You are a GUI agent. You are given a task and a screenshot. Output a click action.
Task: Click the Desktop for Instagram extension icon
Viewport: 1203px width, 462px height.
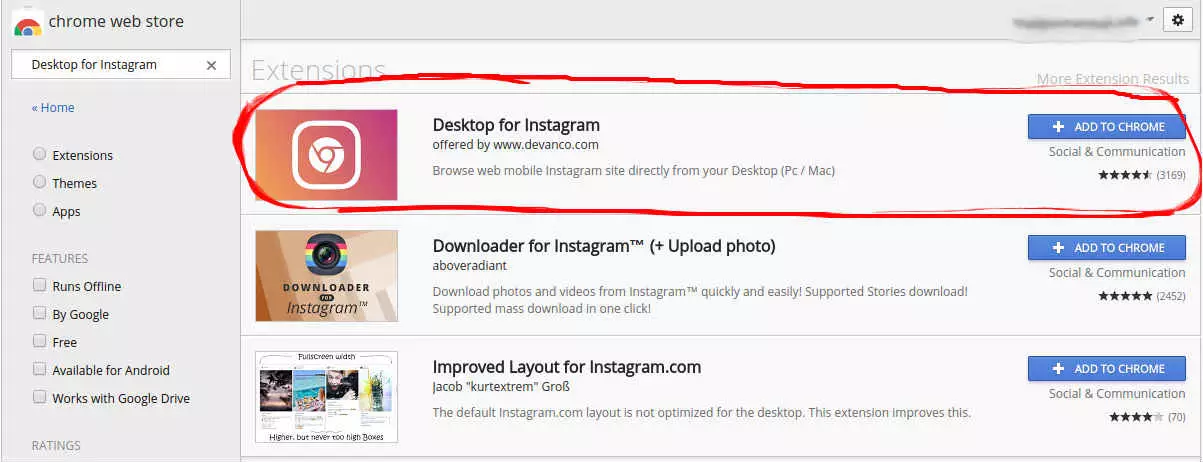pyautogui.click(x=326, y=155)
